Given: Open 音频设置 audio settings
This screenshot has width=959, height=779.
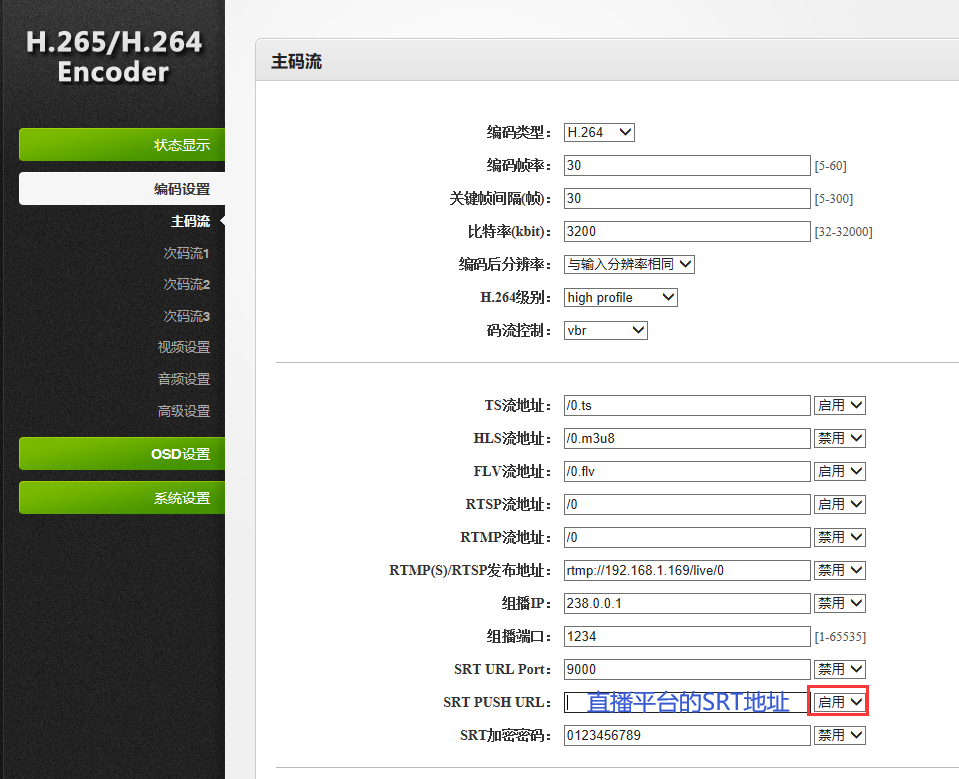Looking at the screenshot, I should pyautogui.click(x=183, y=379).
